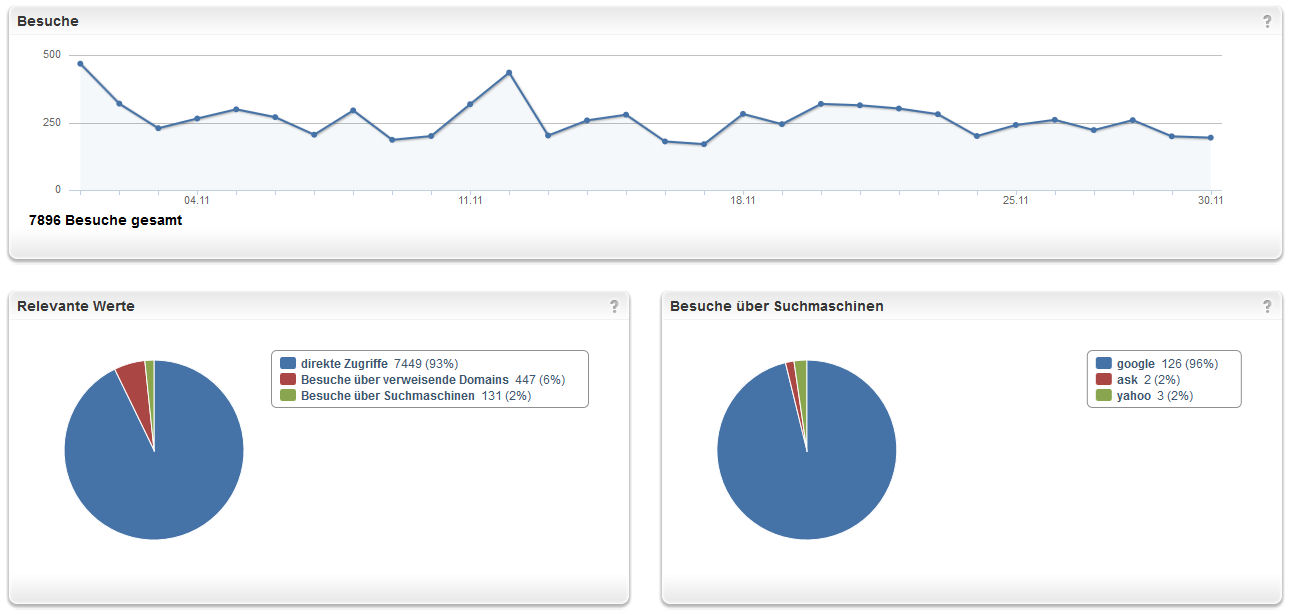Click the blue google legend swatch
Viewport: 1289px width, 615px height.
click(1104, 364)
